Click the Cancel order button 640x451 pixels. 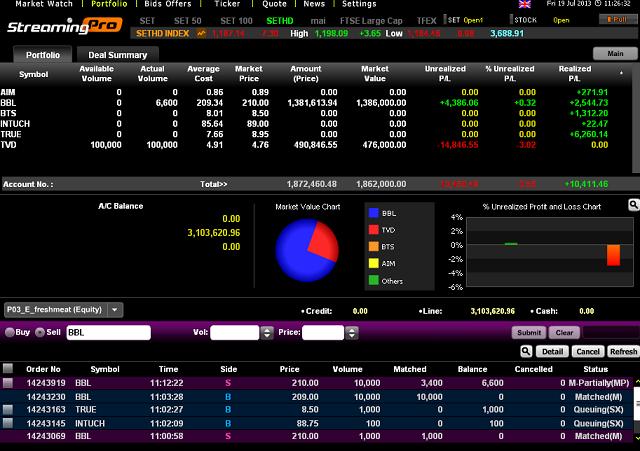coord(588,351)
